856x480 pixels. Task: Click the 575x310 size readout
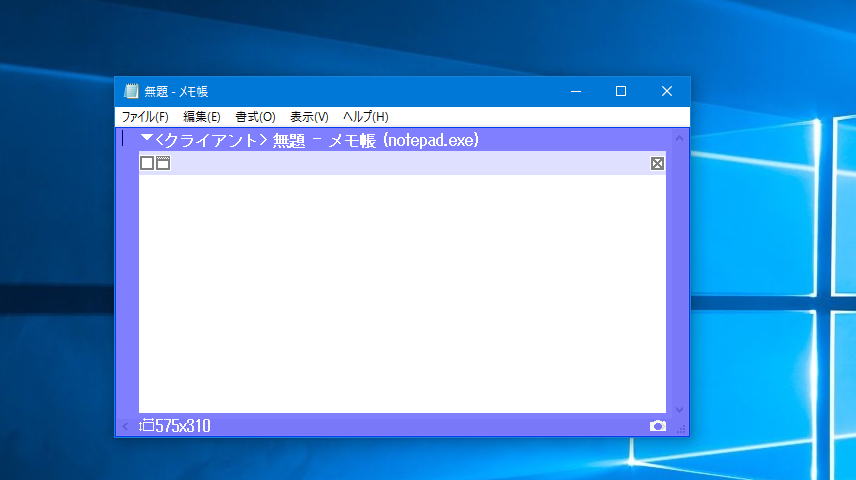(x=183, y=425)
